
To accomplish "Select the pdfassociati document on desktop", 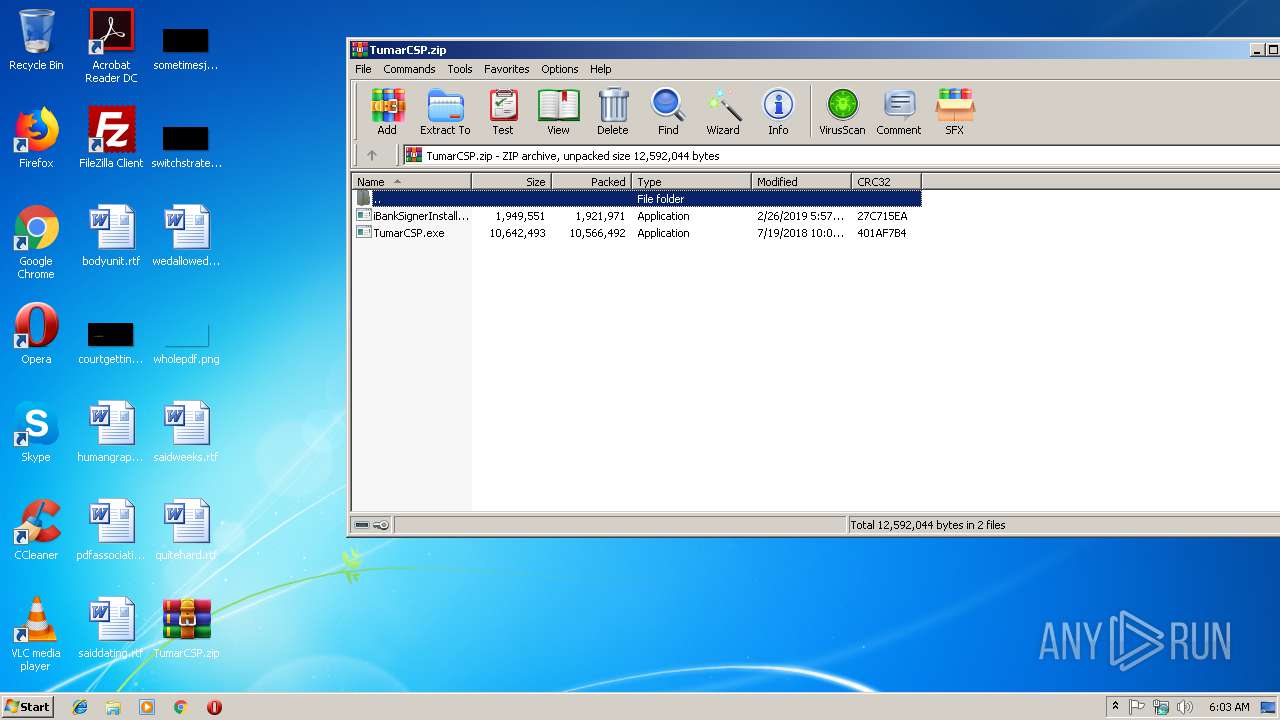I will pos(111,530).
